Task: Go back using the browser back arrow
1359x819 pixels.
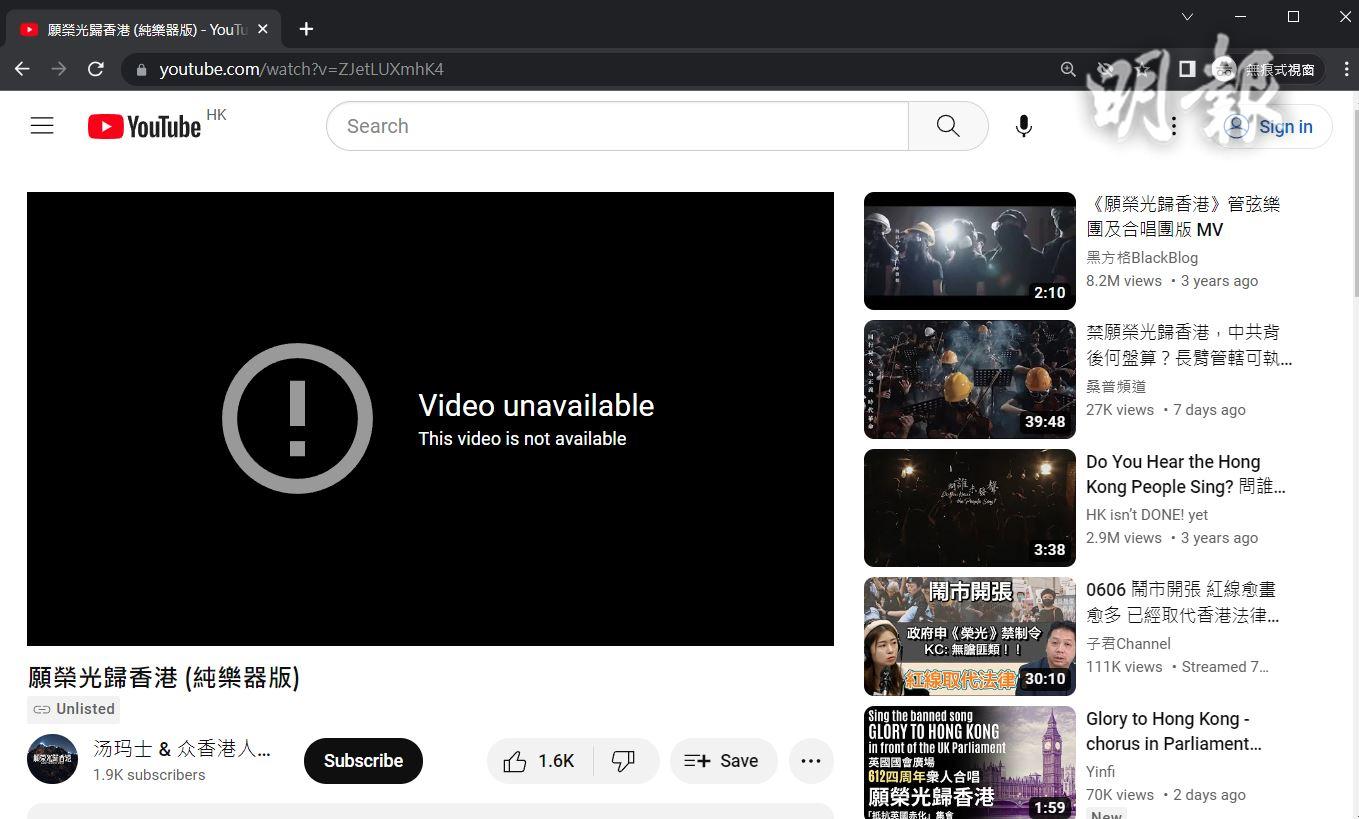Action: point(22,69)
